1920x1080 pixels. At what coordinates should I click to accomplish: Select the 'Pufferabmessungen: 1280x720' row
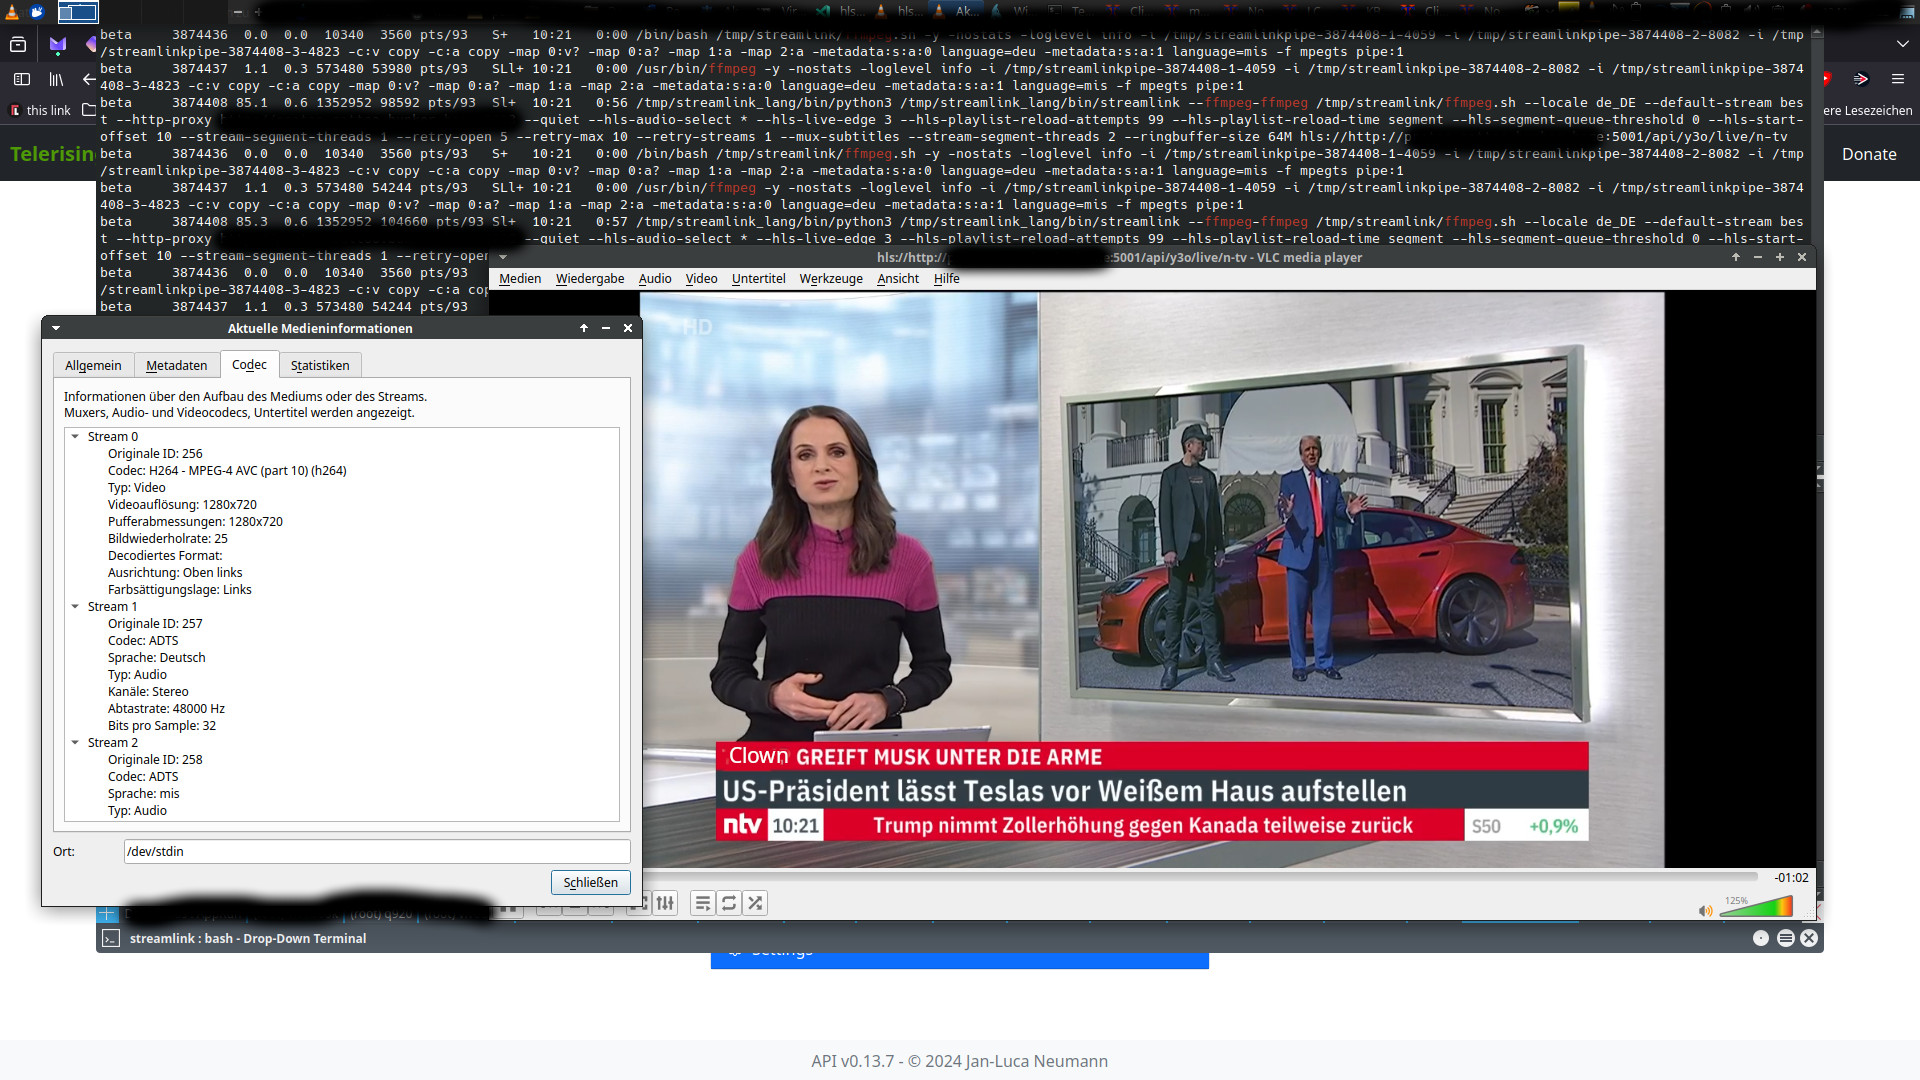tap(195, 522)
